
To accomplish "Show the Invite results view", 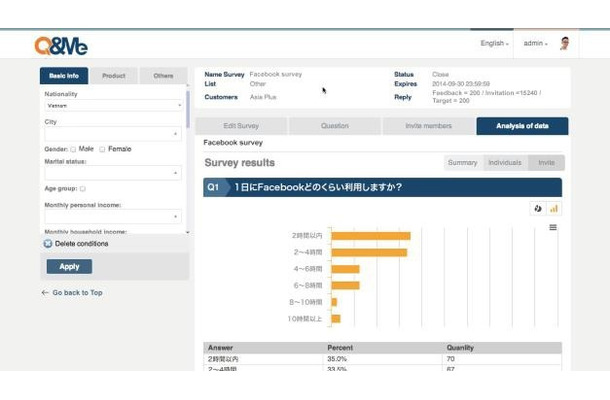I will [x=547, y=163].
